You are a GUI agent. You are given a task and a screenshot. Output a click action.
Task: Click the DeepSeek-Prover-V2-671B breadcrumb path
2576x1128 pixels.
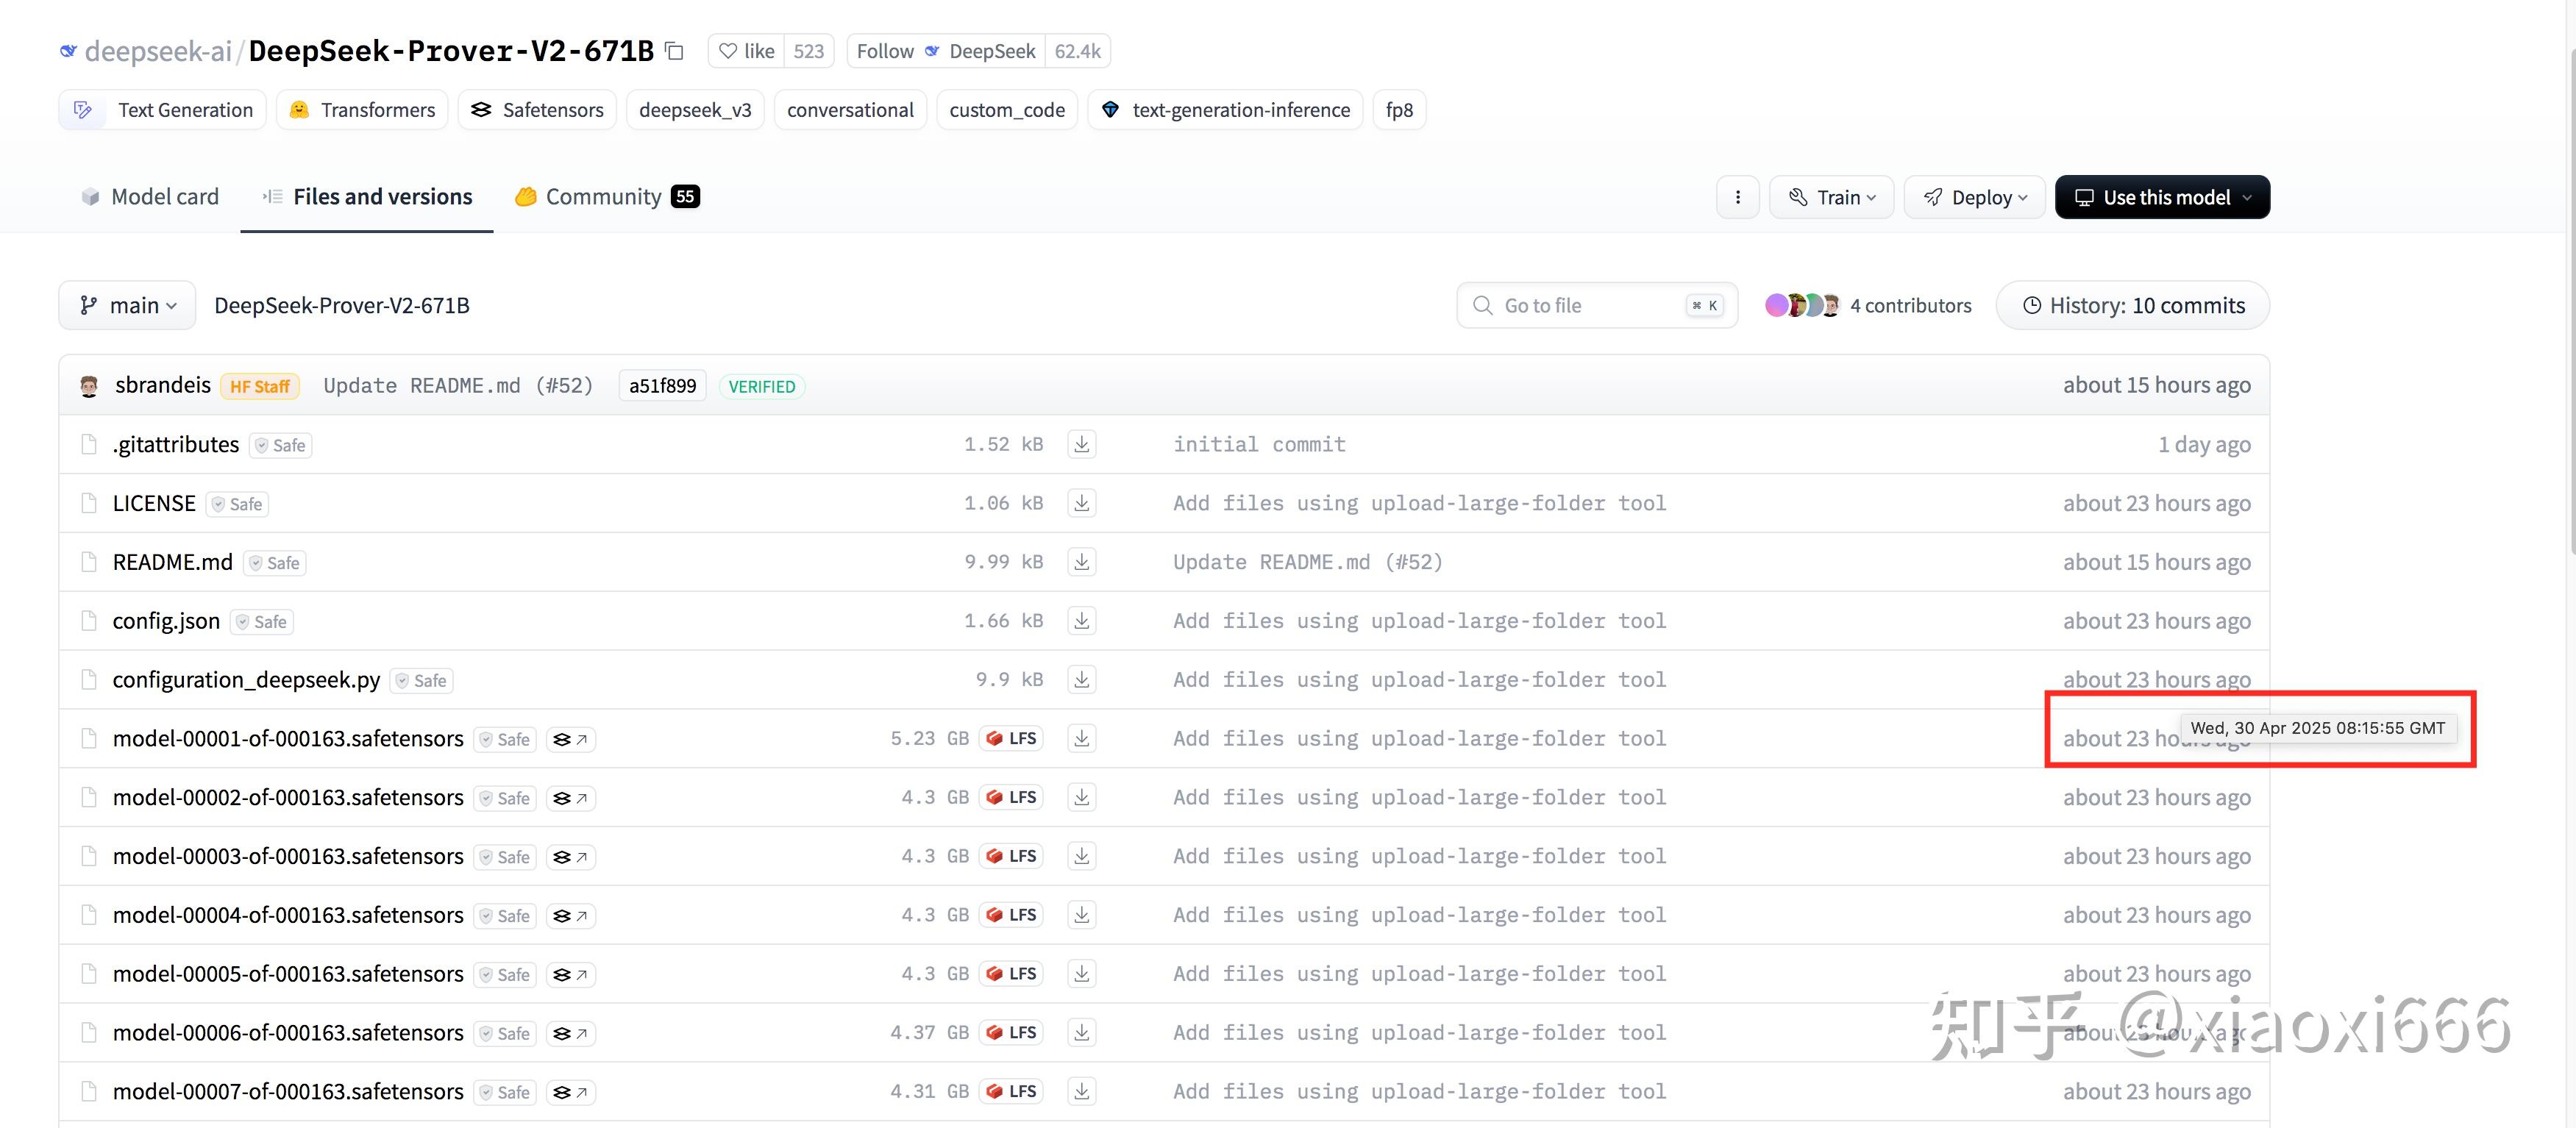click(342, 306)
